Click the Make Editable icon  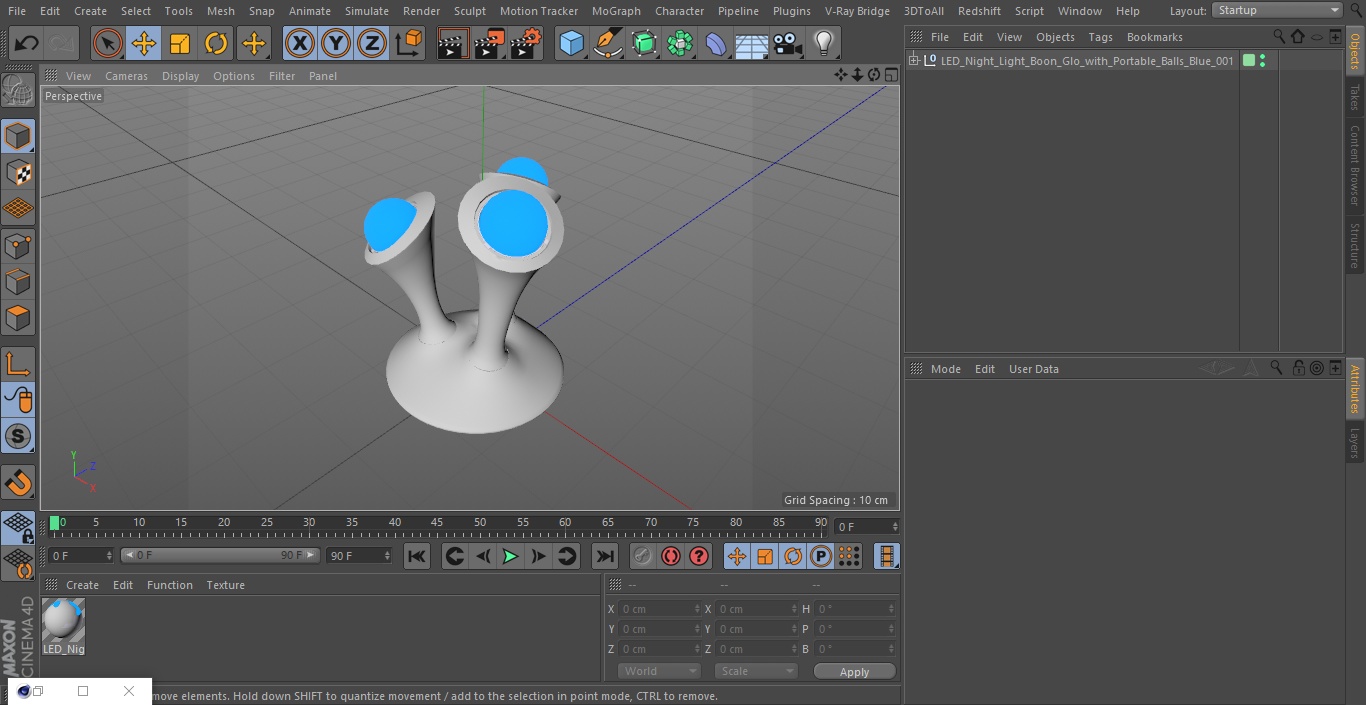(x=18, y=92)
